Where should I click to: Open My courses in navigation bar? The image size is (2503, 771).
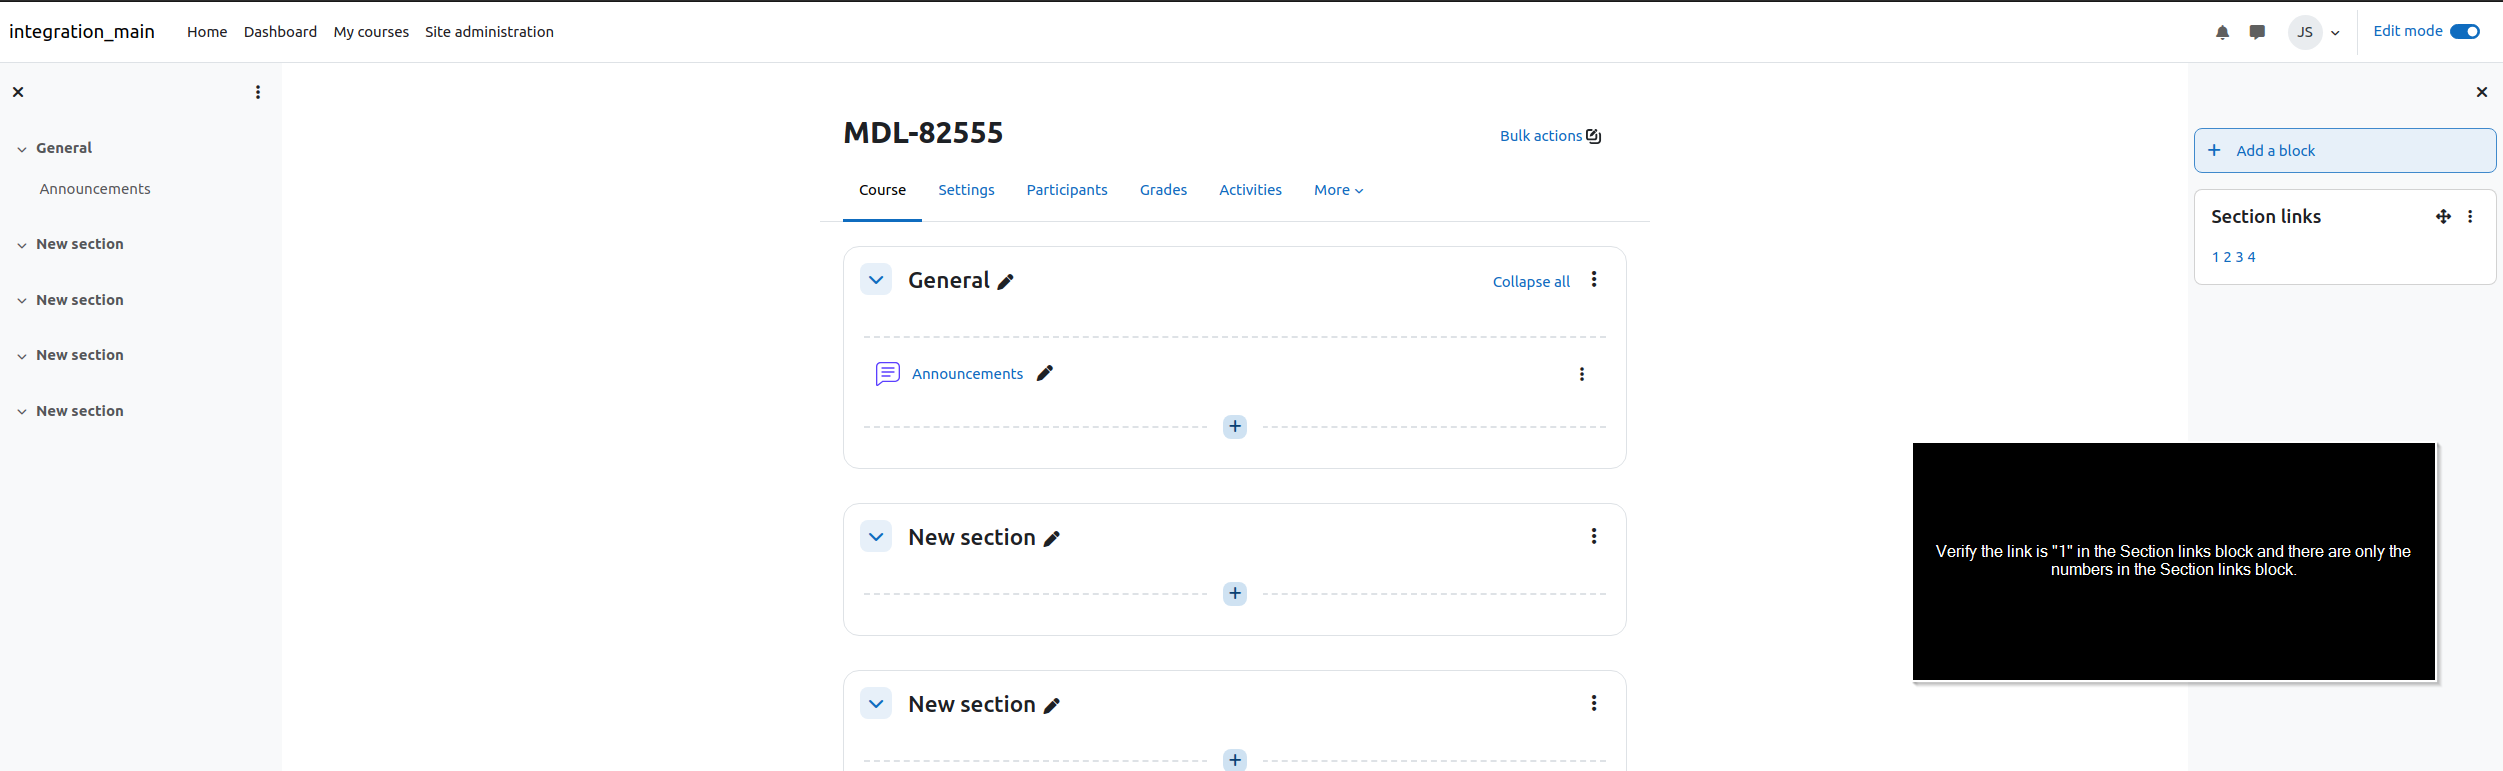click(371, 32)
